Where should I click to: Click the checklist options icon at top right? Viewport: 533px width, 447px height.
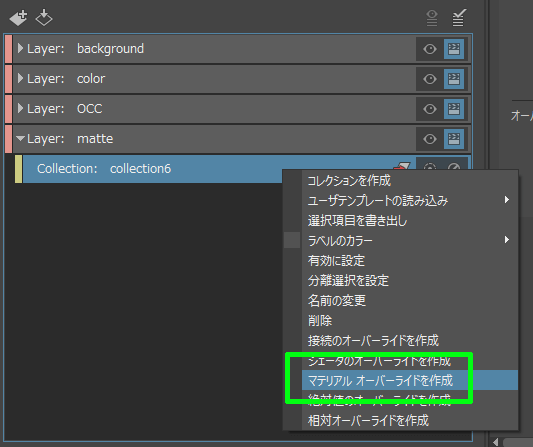(x=459, y=18)
